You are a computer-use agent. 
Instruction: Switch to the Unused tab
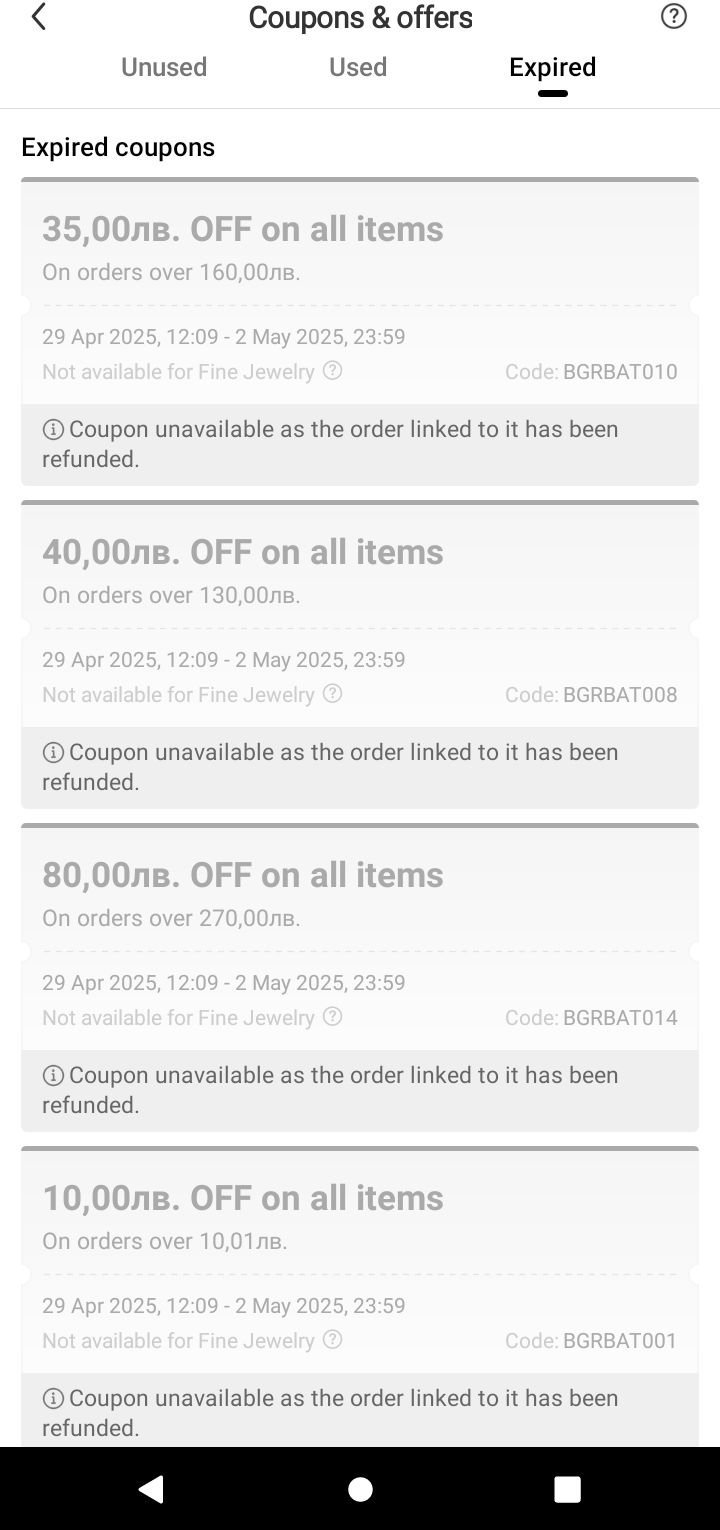tap(164, 67)
